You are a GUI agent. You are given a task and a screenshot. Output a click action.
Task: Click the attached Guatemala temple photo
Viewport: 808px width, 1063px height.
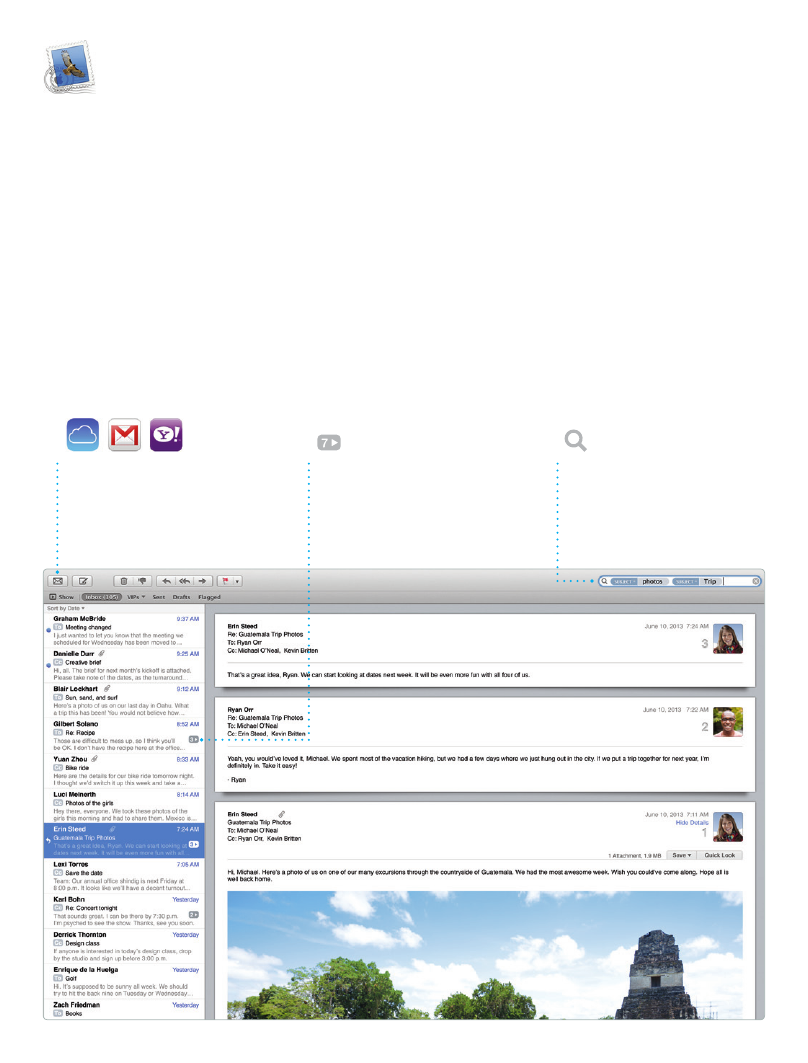tap(485, 955)
